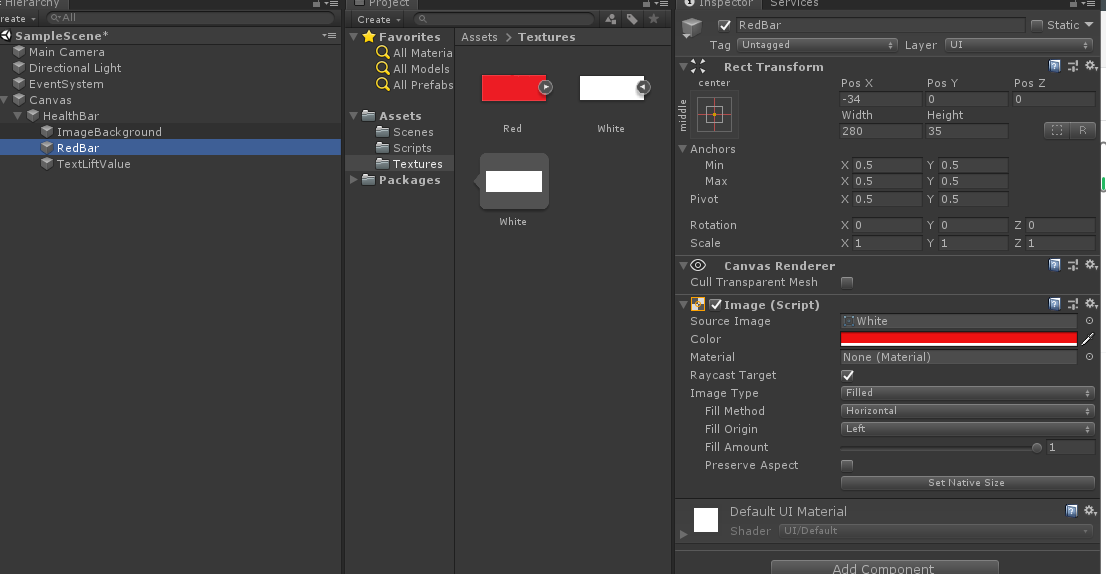Switch to the Services tab
The width and height of the screenshot is (1106, 574).
click(794, 4)
